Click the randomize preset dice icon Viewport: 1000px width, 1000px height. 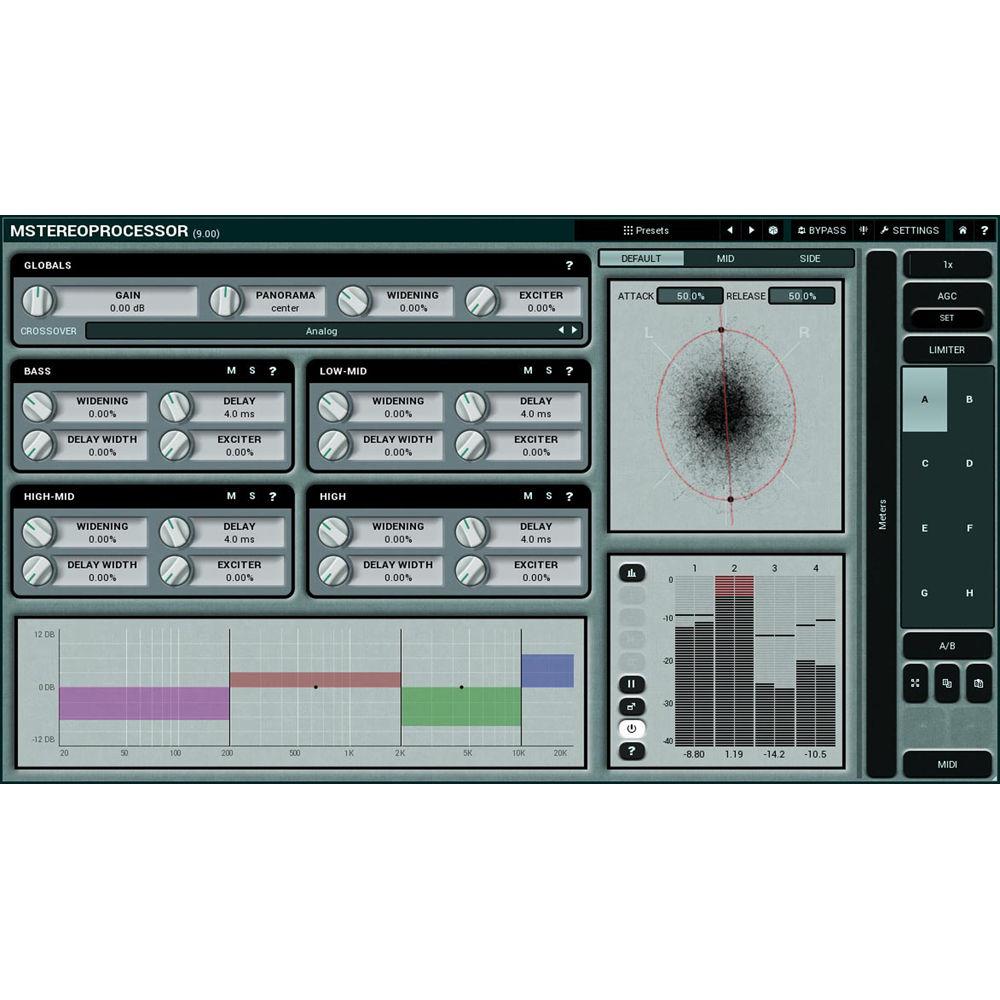[x=773, y=230]
